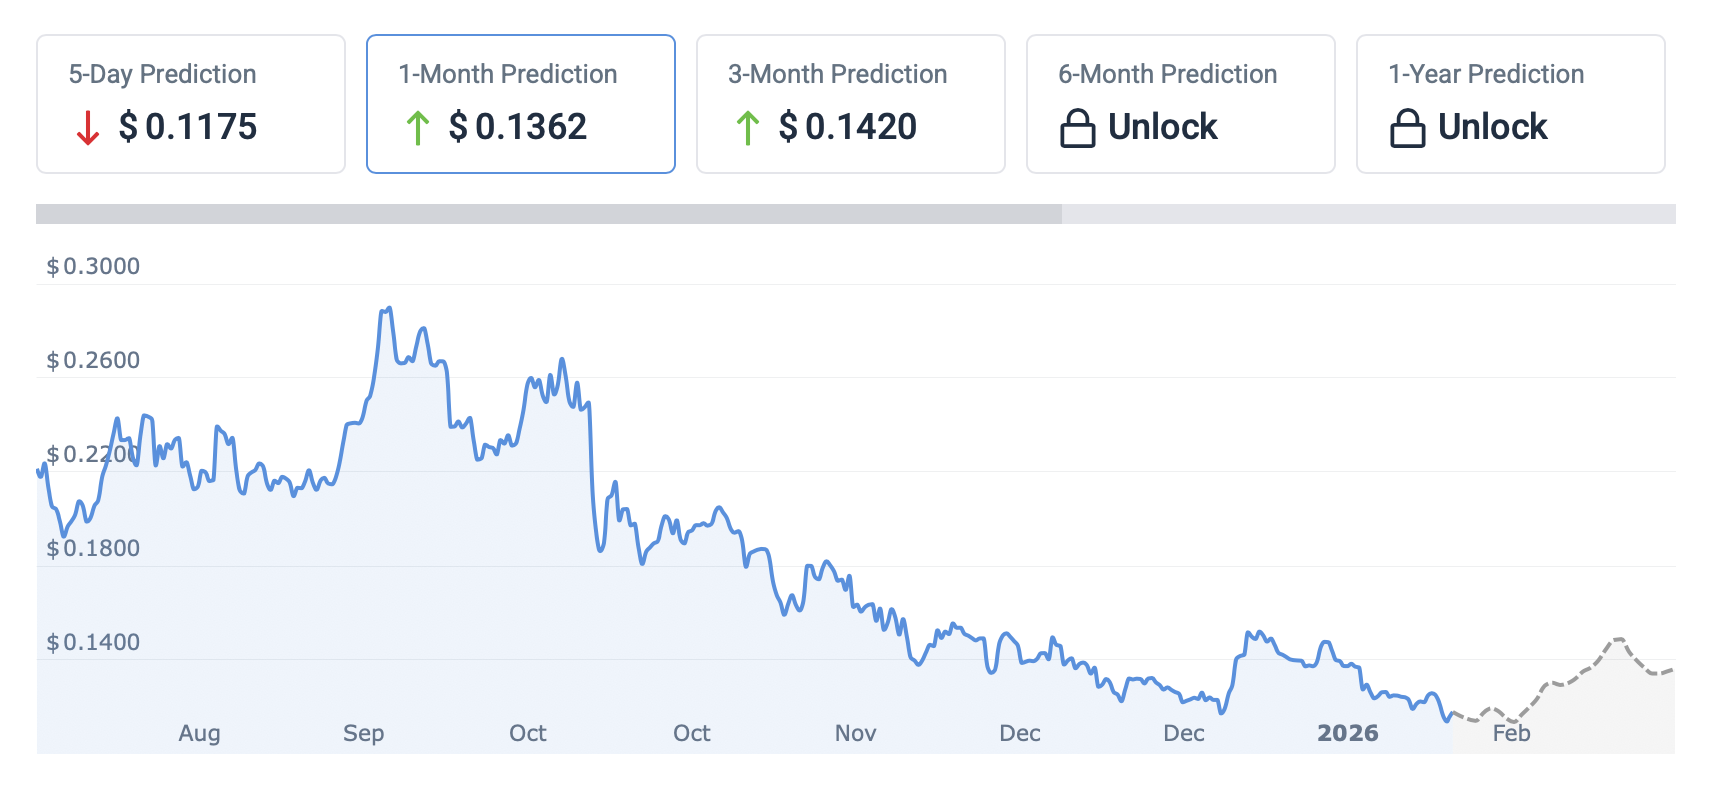
Task: Click the 2026 marker on the timeline
Action: coord(1347,733)
